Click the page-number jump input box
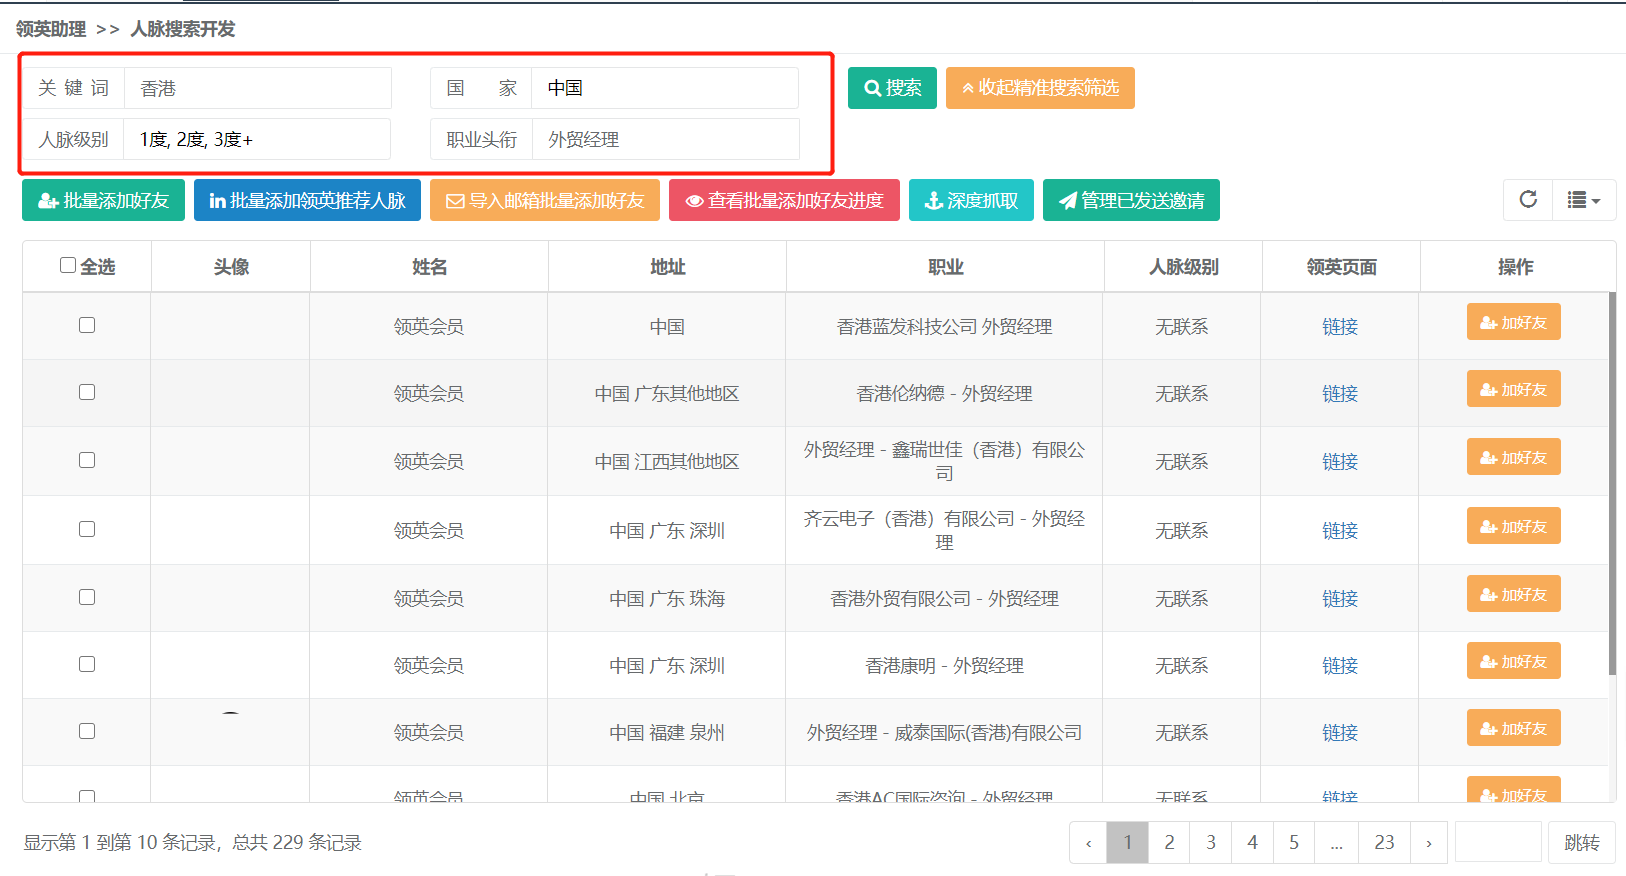 coord(1498,842)
